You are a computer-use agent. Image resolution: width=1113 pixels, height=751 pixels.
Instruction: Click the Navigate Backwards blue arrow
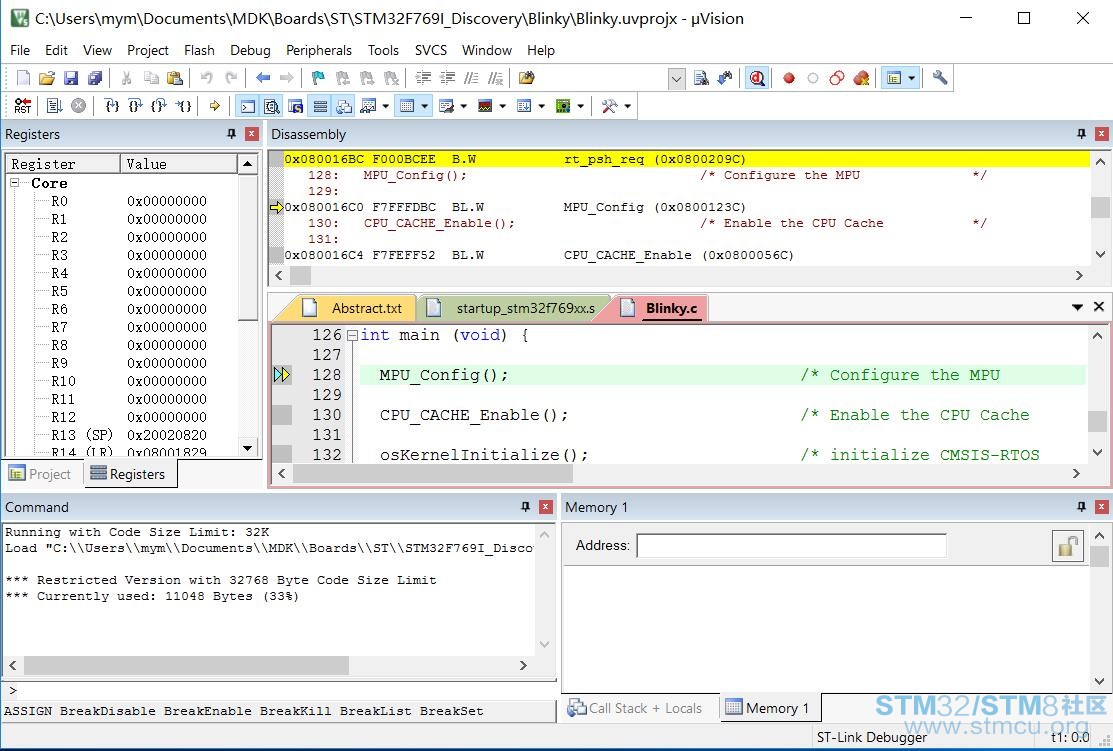(x=263, y=78)
